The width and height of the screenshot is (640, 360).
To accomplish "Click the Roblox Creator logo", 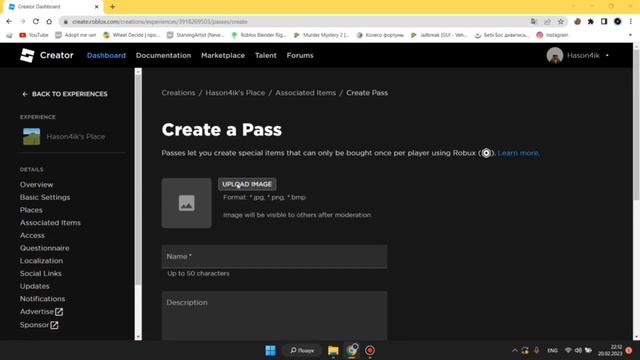I will [x=47, y=55].
